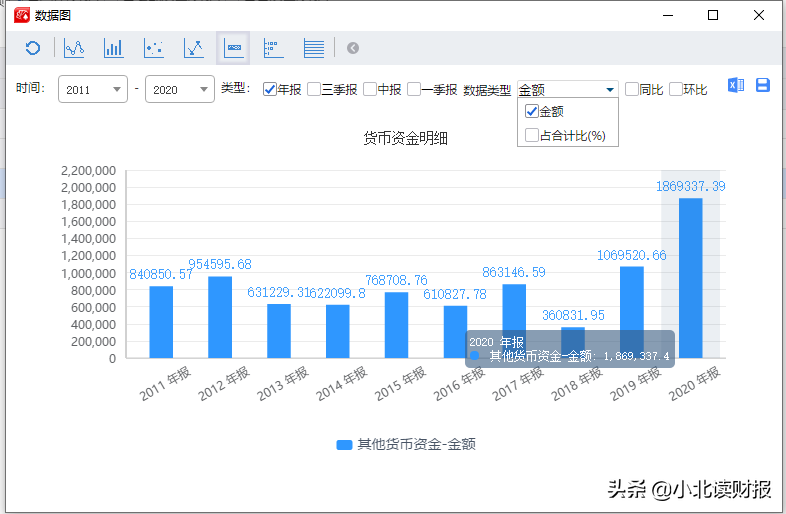786x514 pixels.
Task: Toggle the 其他货币资金-金额 legend swatch
Action: pos(344,445)
